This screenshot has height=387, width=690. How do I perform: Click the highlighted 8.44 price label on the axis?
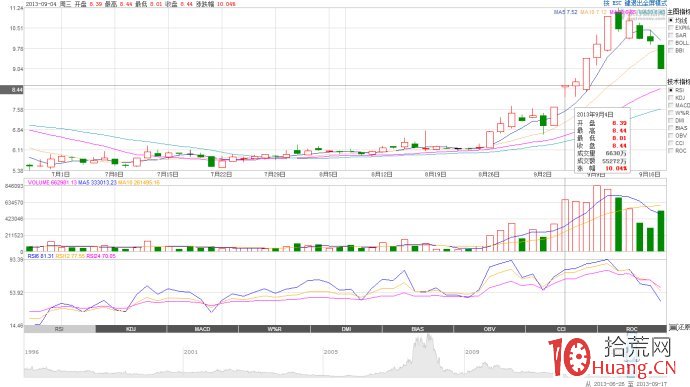pos(12,90)
